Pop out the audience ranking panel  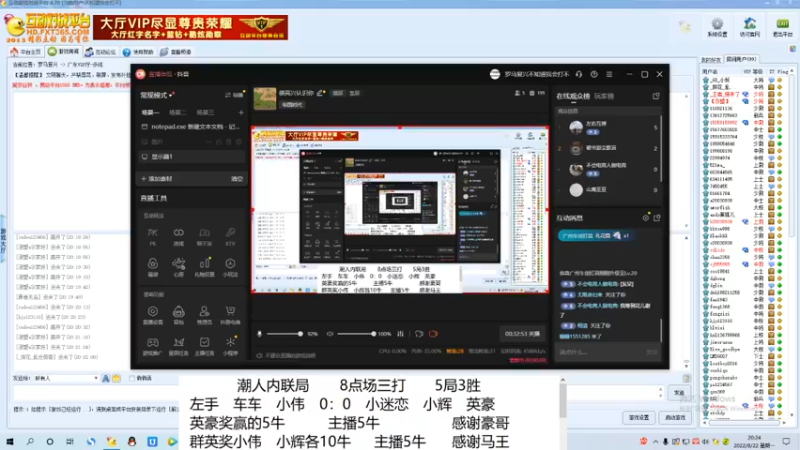click(x=656, y=96)
